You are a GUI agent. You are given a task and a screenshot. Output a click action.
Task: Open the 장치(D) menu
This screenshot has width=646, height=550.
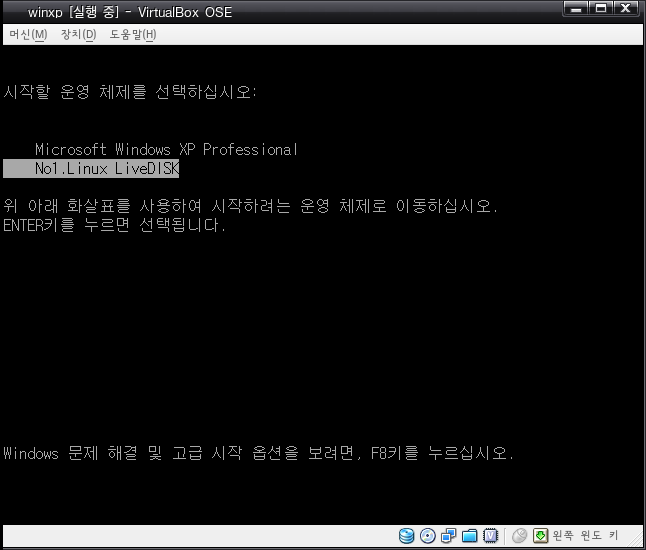[x=78, y=35]
